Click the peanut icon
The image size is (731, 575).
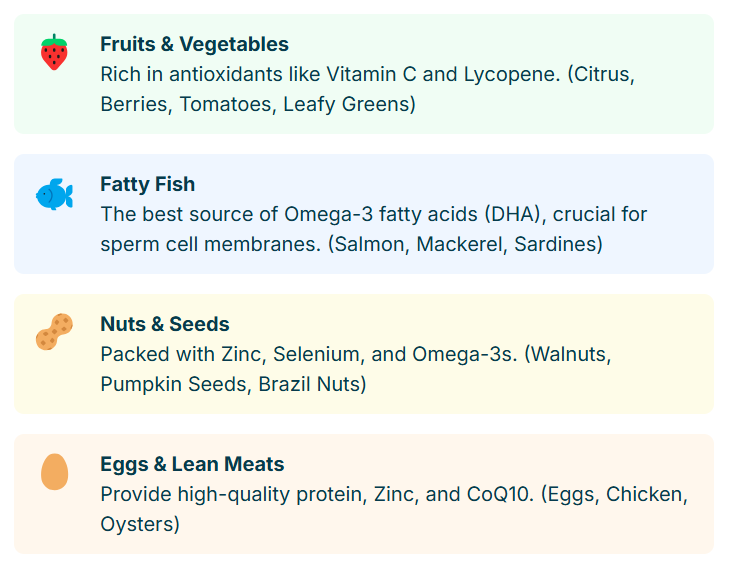pyautogui.click(x=54, y=332)
